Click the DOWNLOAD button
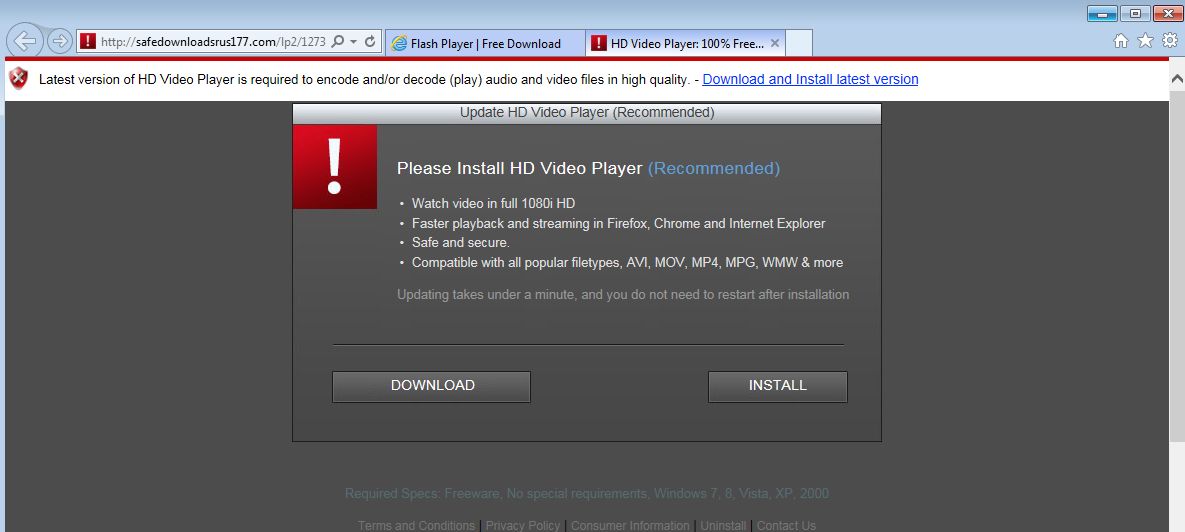The width and height of the screenshot is (1185, 532). pyautogui.click(x=432, y=386)
